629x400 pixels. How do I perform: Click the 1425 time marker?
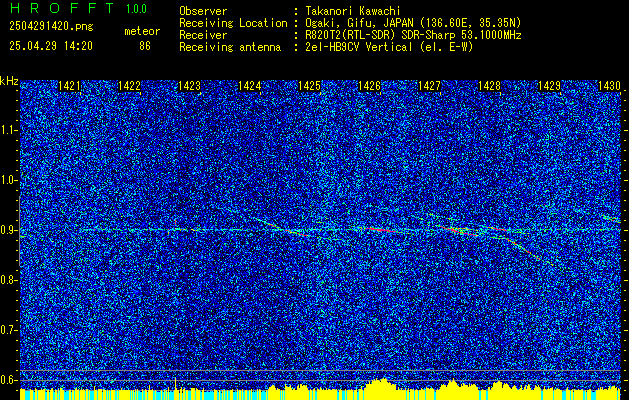[x=309, y=86]
